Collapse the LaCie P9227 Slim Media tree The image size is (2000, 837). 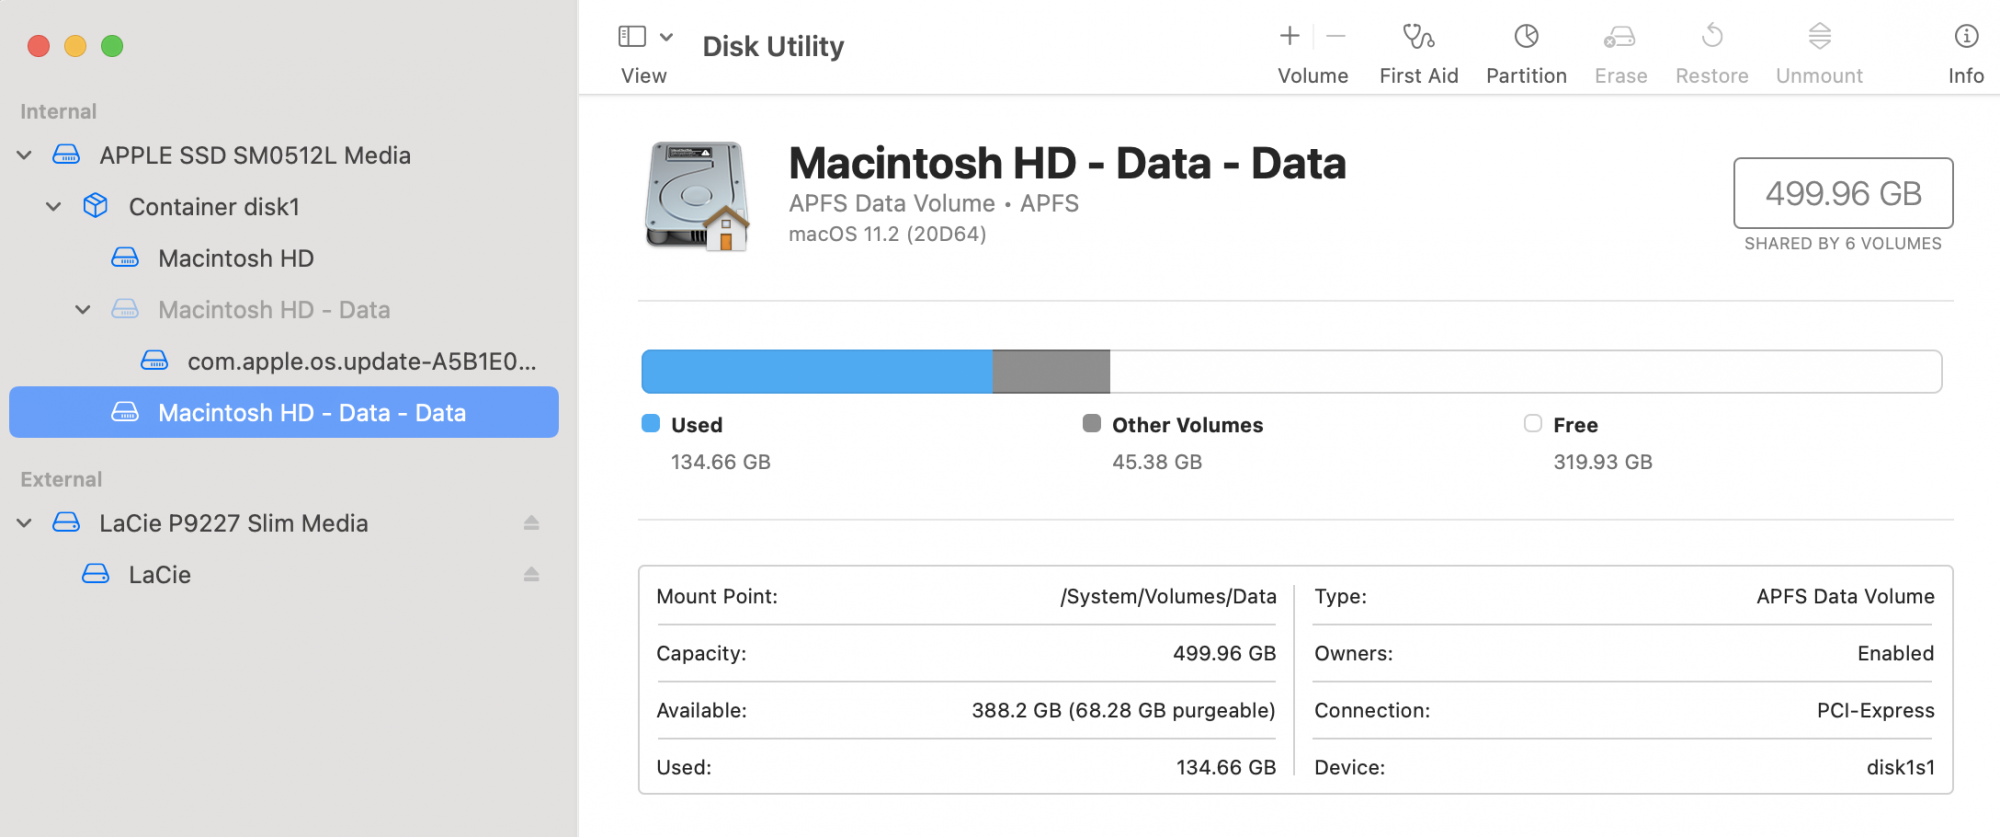(25, 523)
